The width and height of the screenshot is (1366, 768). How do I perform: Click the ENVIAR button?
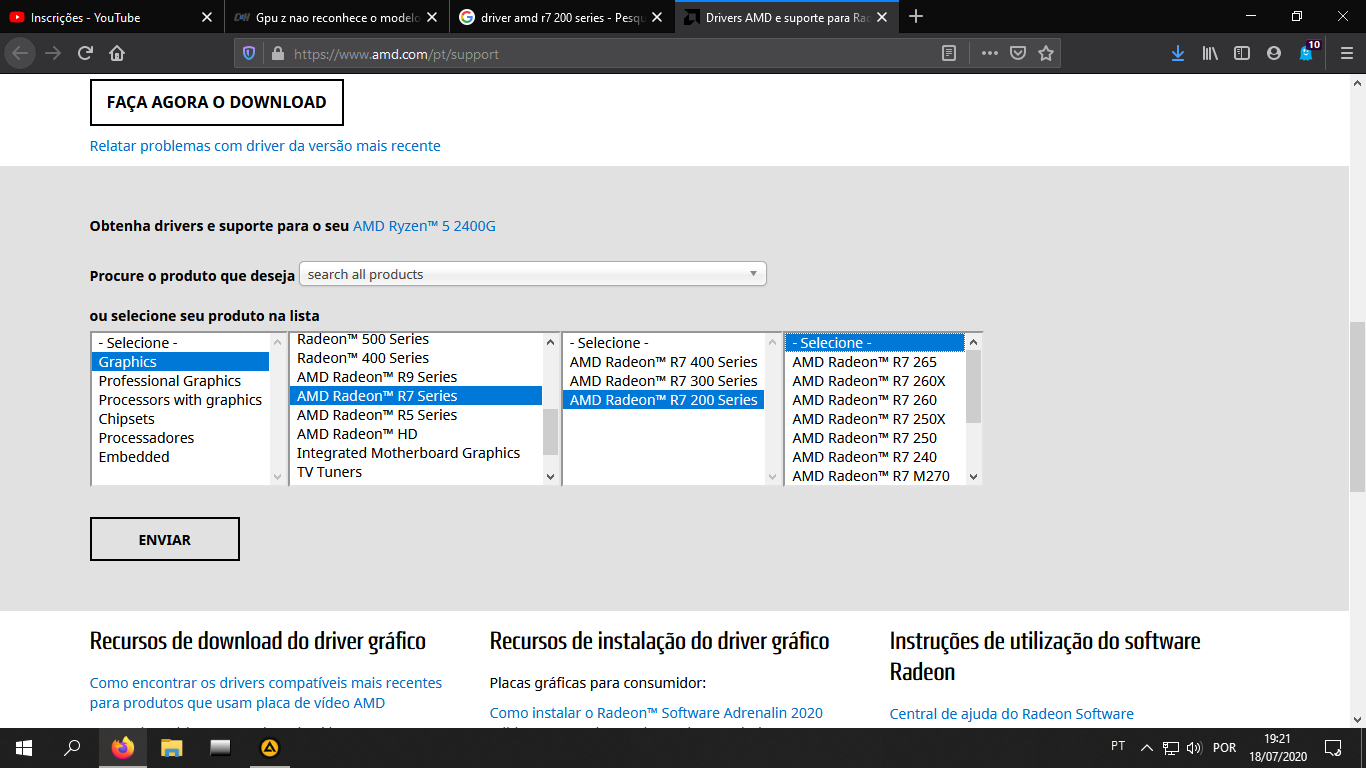pyautogui.click(x=165, y=539)
